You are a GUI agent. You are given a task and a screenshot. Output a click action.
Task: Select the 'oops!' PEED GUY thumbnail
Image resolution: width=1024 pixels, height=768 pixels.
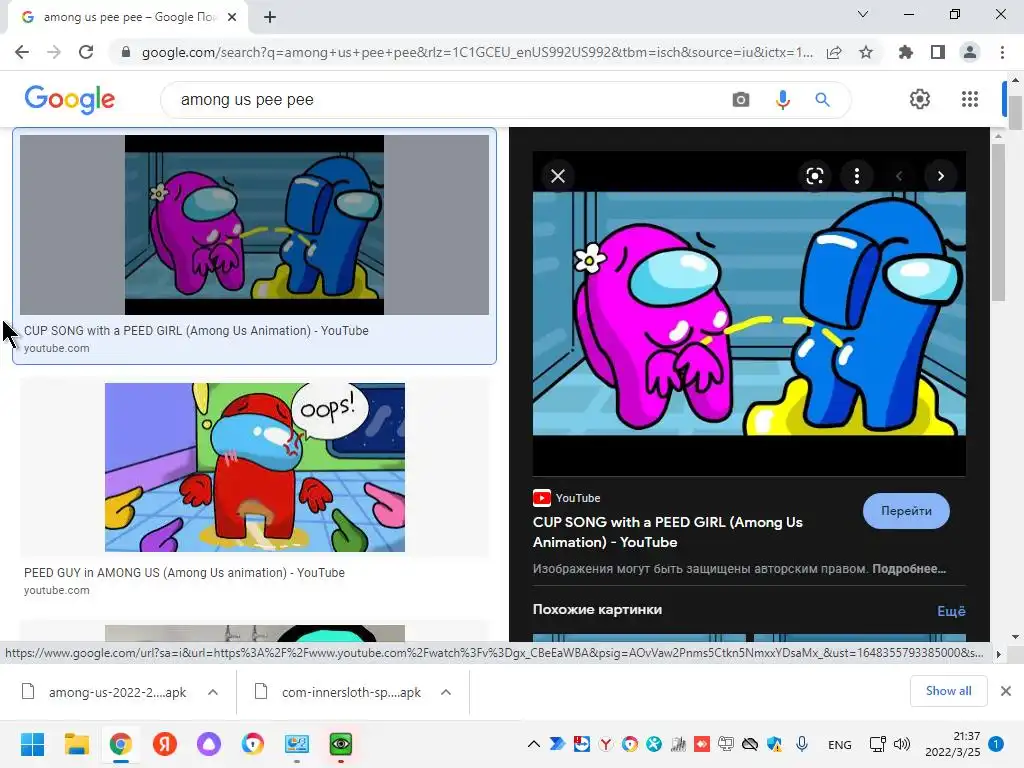[255, 467]
